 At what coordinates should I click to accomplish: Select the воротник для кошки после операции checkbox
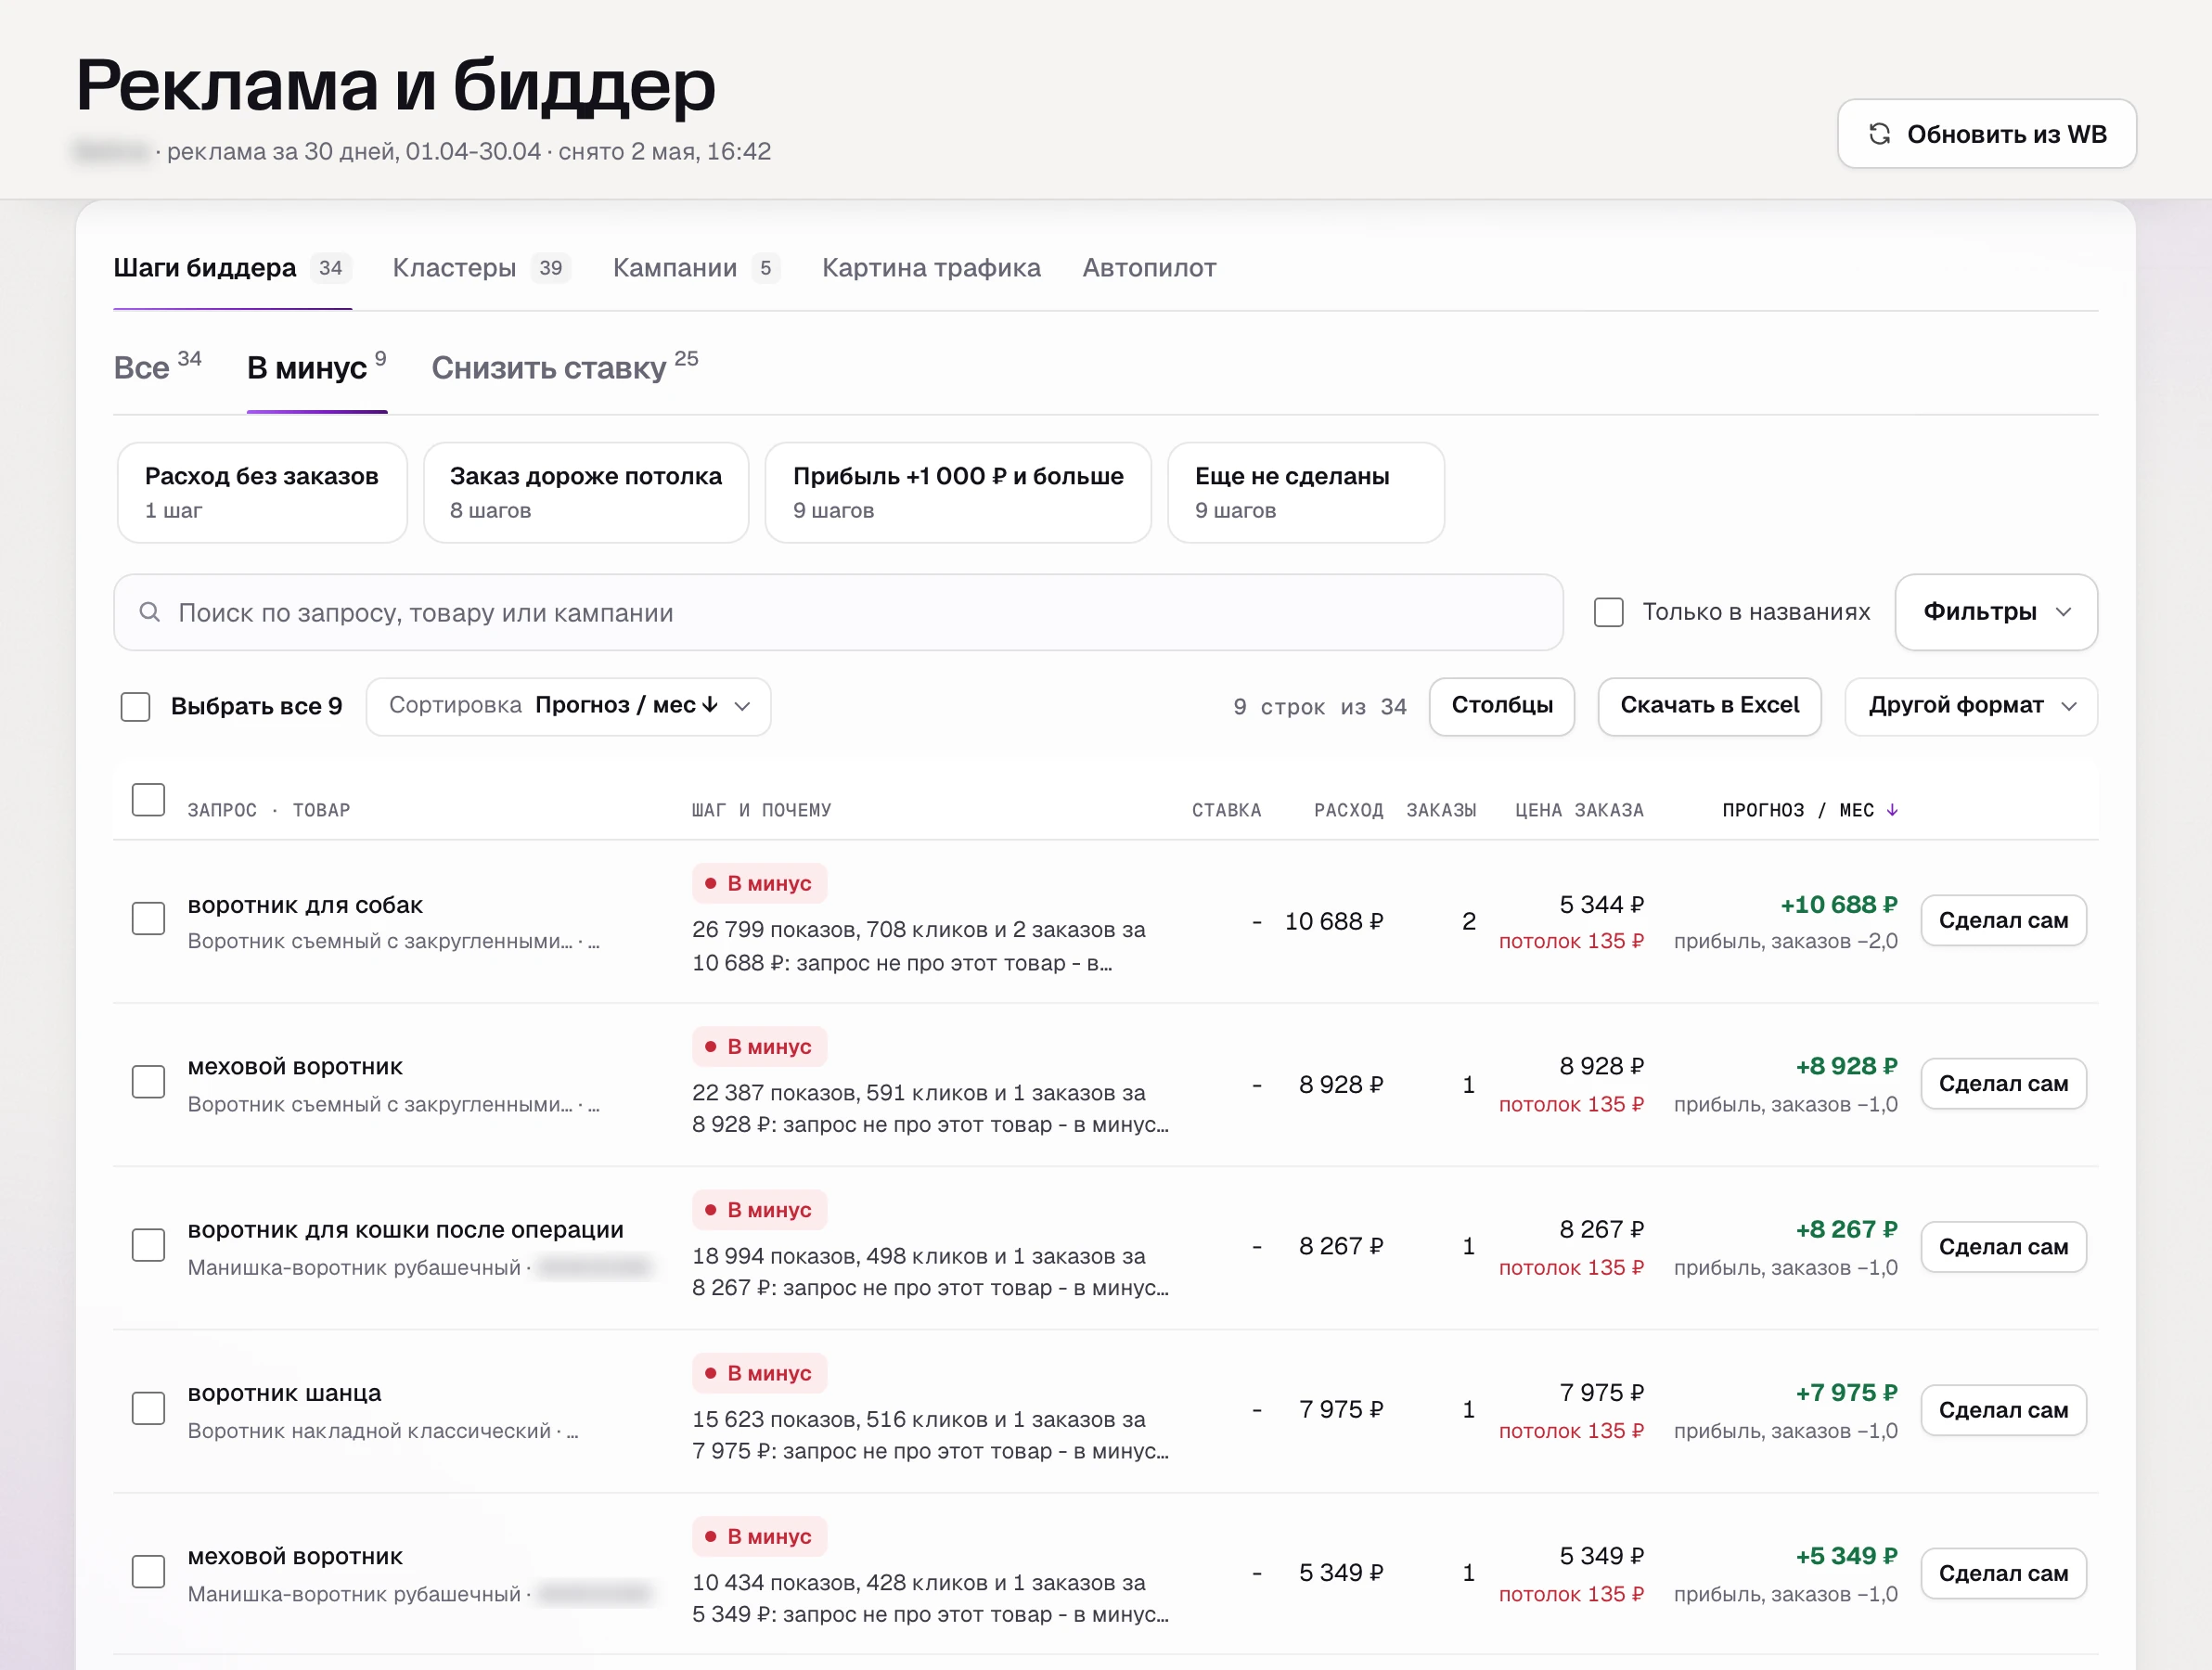point(148,1245)
